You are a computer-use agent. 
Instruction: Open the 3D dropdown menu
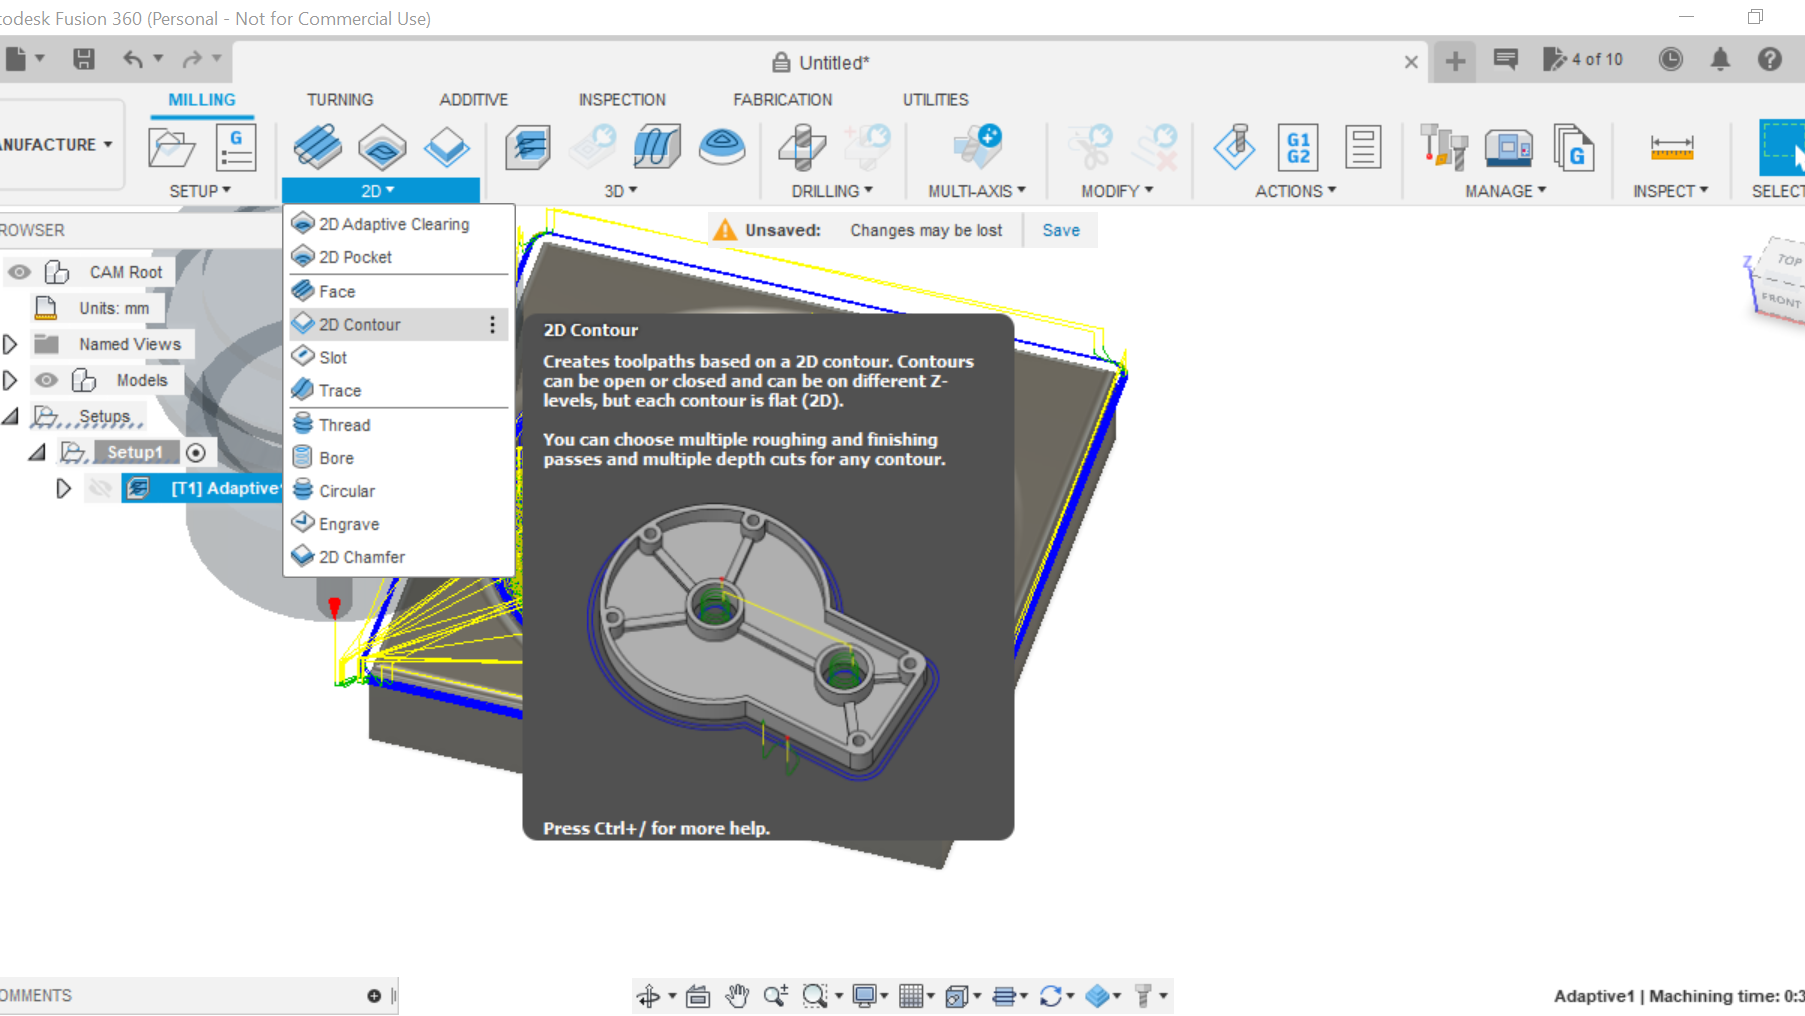[621, 191]
